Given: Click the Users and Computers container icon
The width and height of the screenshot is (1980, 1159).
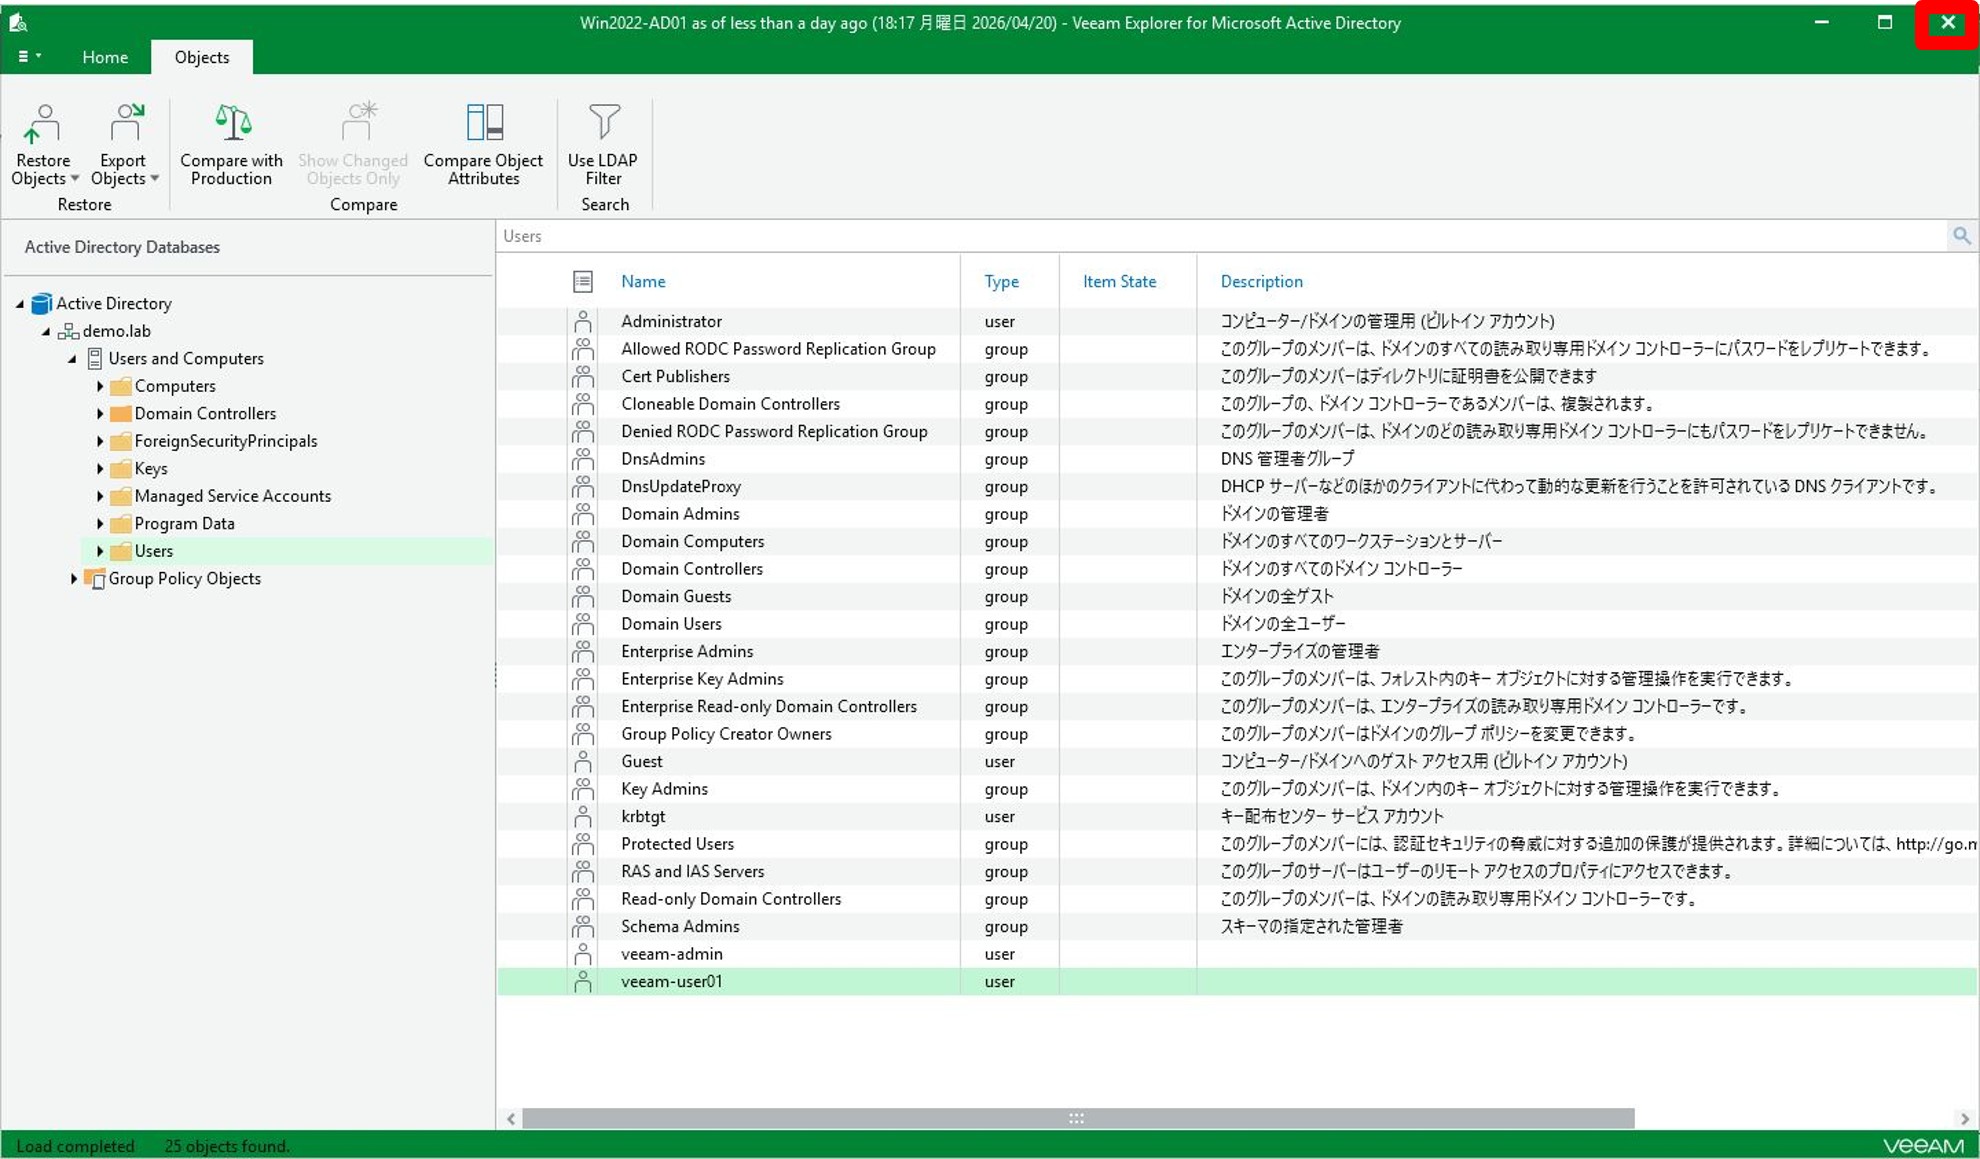Looking at the screenshot, I should point(95,358).
